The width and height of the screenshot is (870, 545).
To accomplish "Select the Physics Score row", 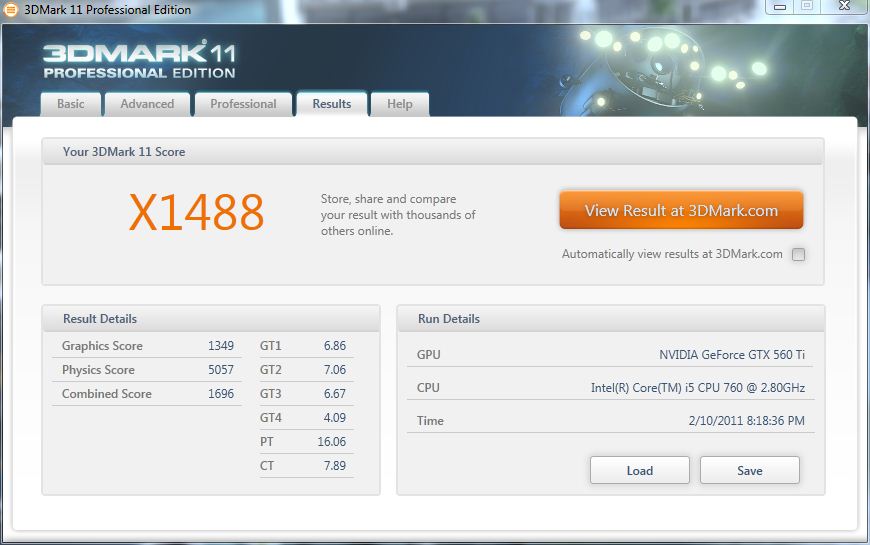I will [147, 370].
